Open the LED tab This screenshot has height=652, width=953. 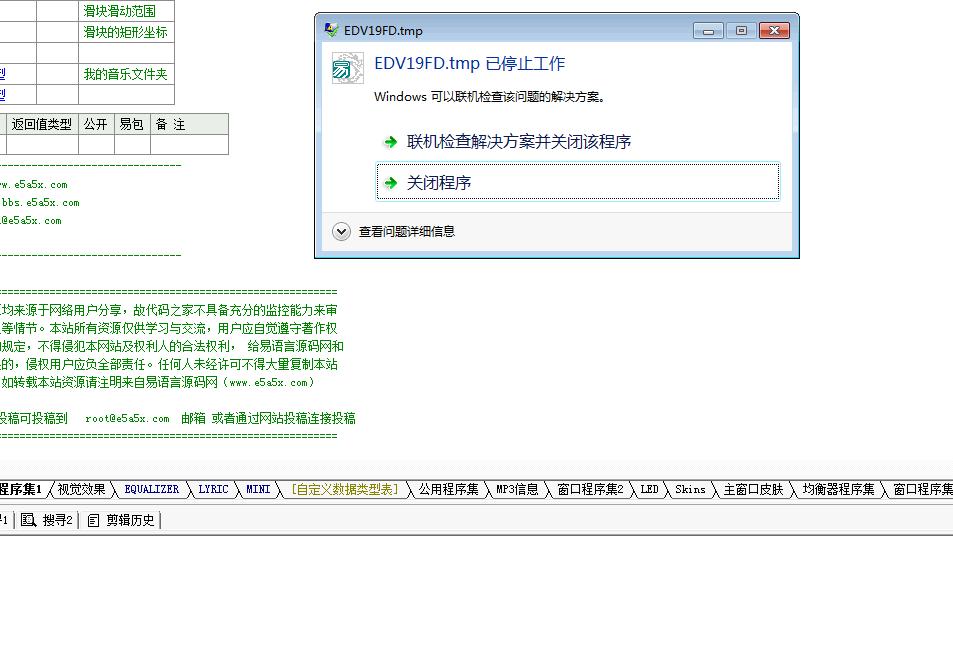(x=649, y=489)
